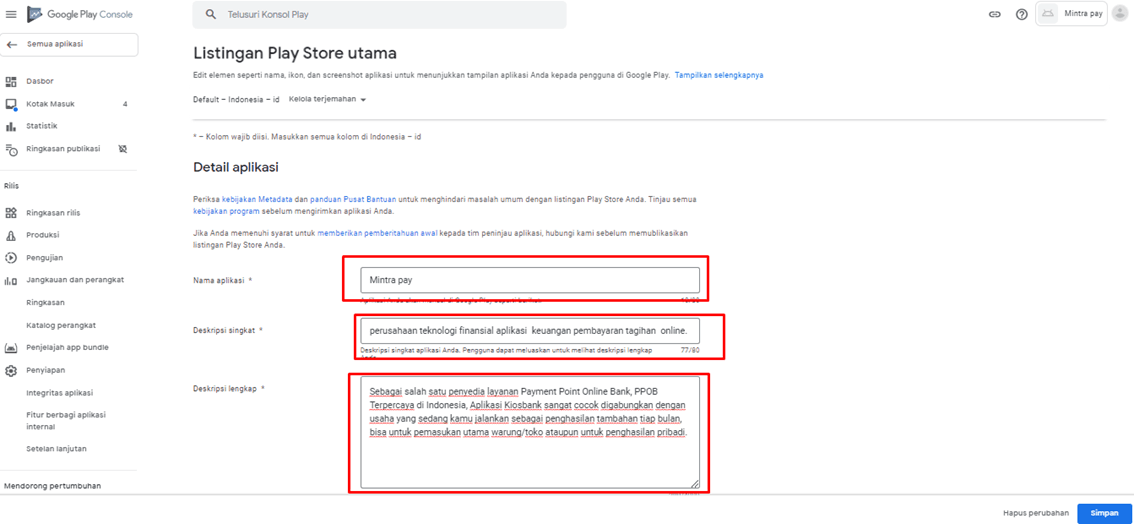
Task: Open the user account avatar
Action: click(1121, 14)
